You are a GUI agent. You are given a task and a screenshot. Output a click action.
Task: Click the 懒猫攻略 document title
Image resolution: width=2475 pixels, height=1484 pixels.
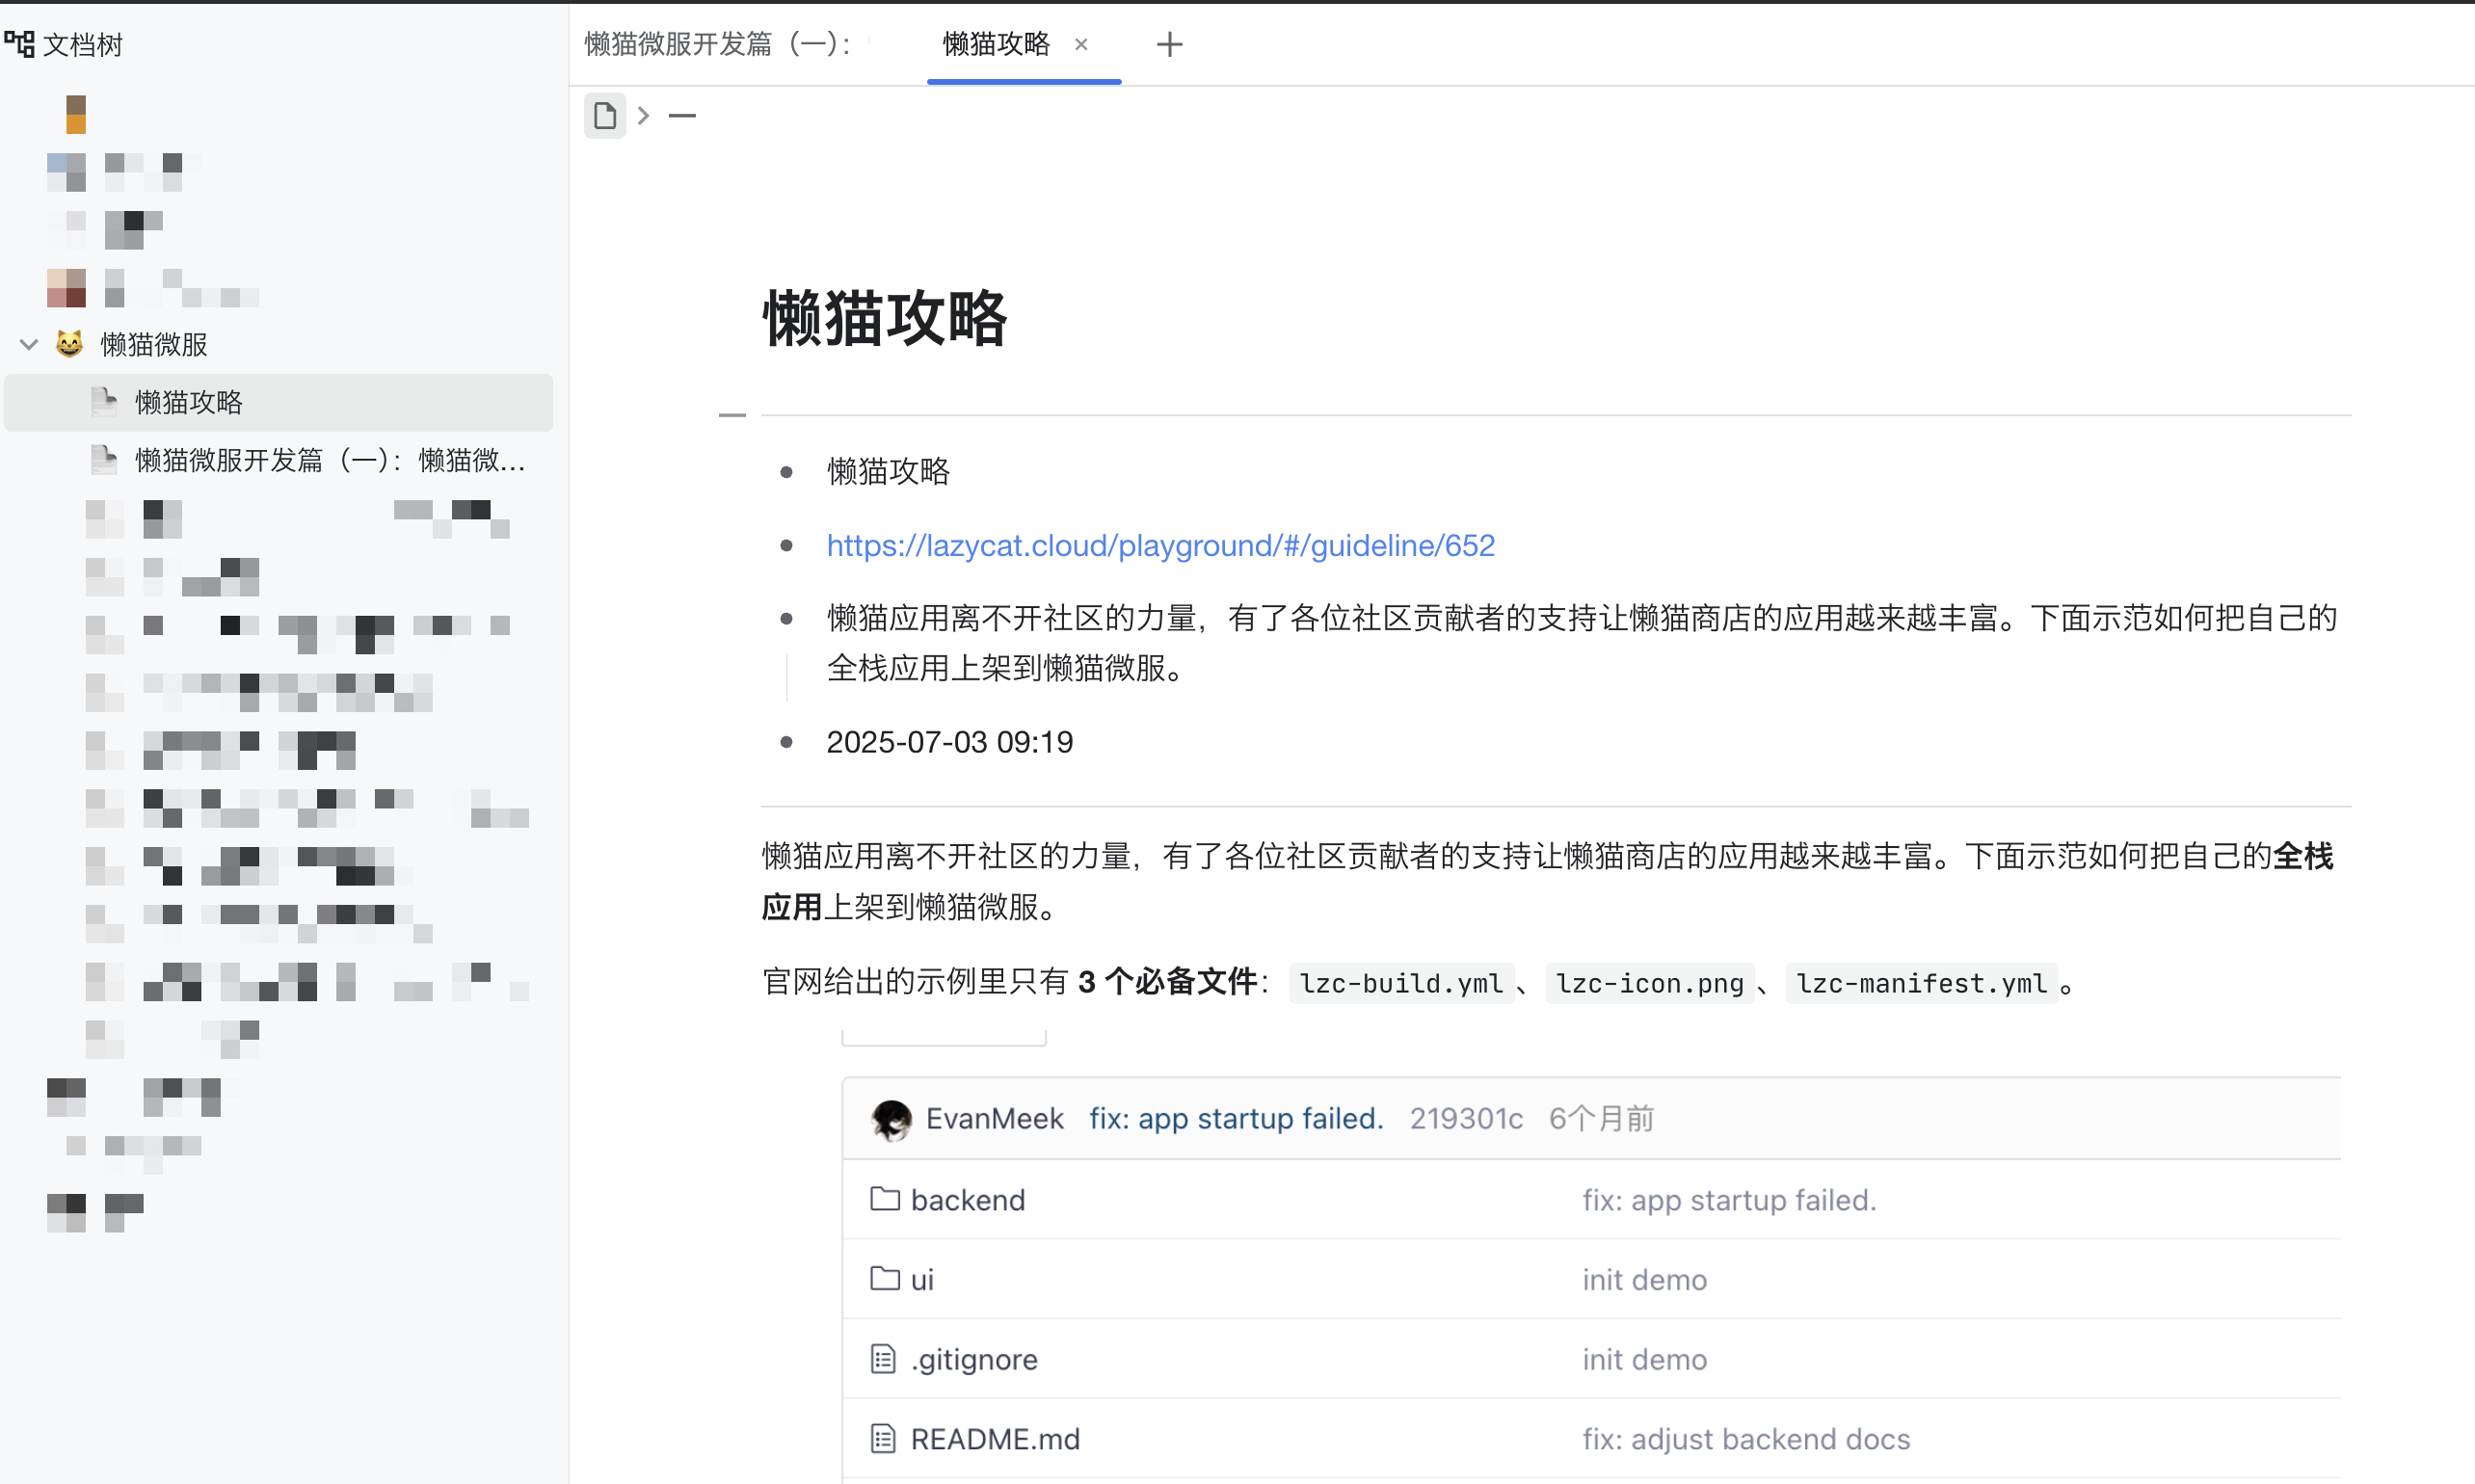point(884,318)
